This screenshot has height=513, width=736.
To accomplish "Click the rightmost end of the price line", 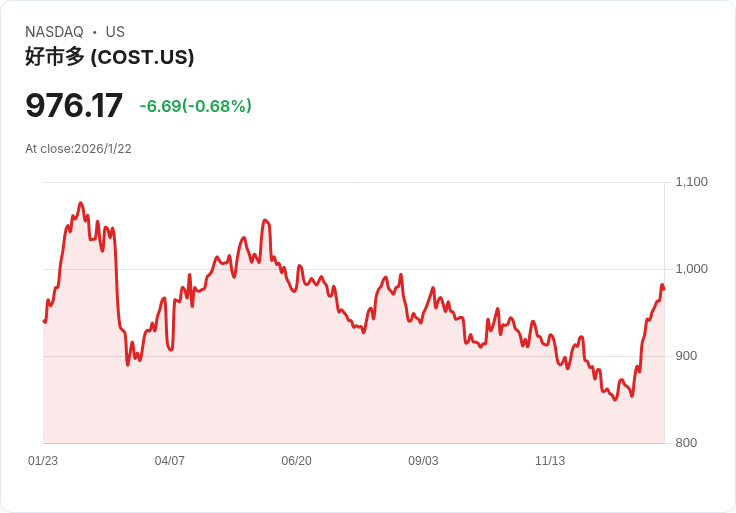I will tap(663, 289).
